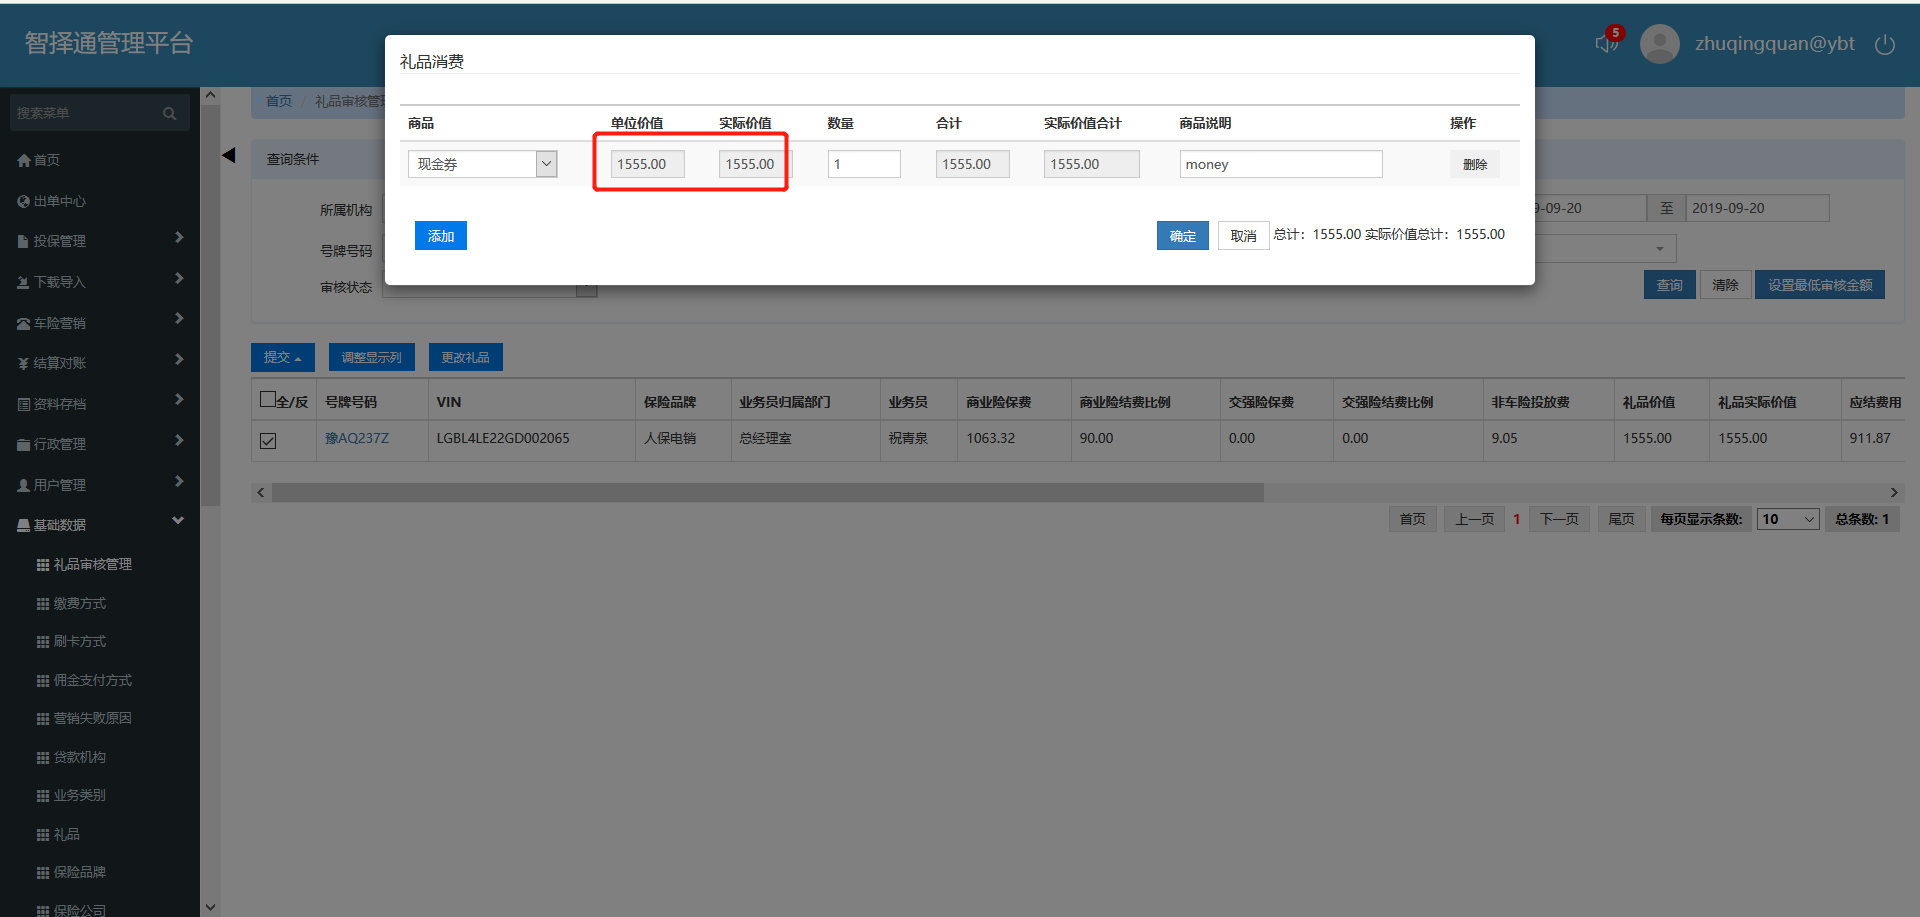This screenshot has height=917, width=1920.
Task: Click the 添加 button in gift dialog
Action: [x=441, y=236]
